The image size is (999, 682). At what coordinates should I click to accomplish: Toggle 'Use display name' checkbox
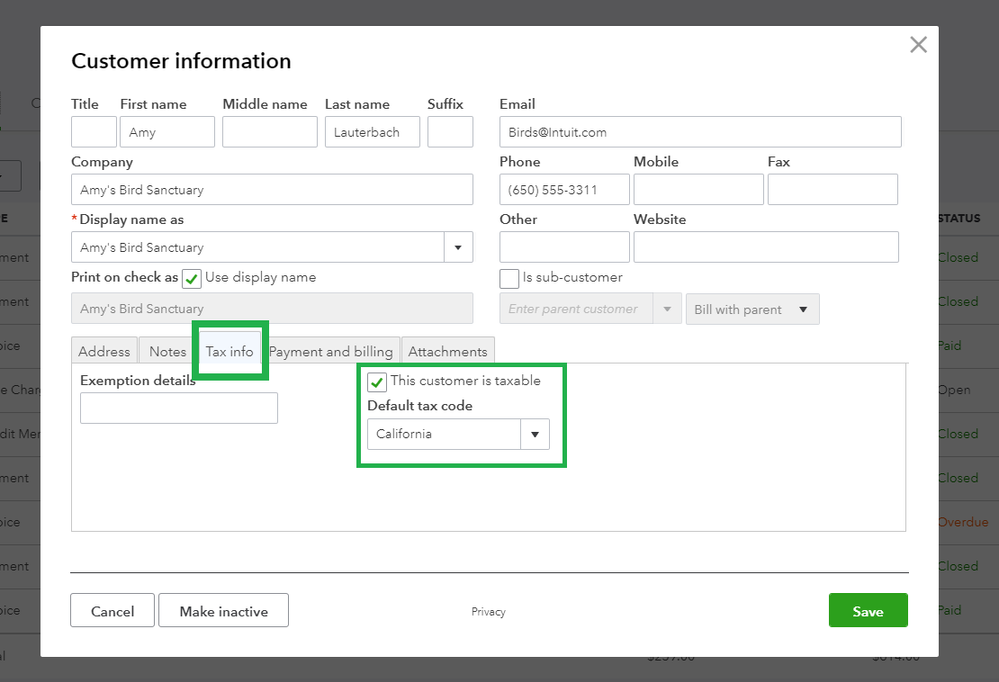(192, 279)
